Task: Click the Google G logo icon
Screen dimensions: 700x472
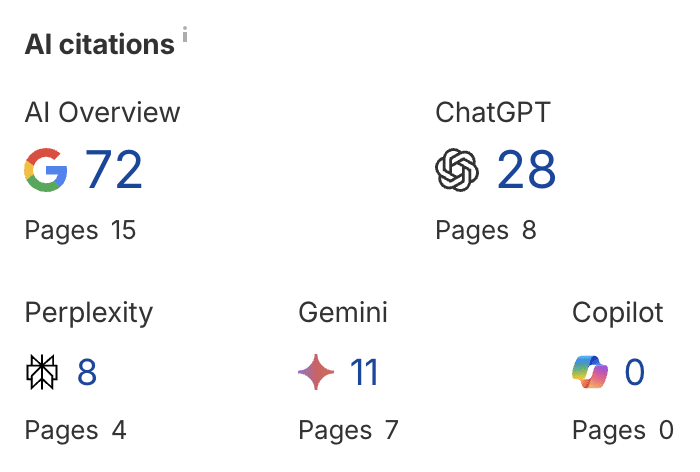Action: (46, 170)
